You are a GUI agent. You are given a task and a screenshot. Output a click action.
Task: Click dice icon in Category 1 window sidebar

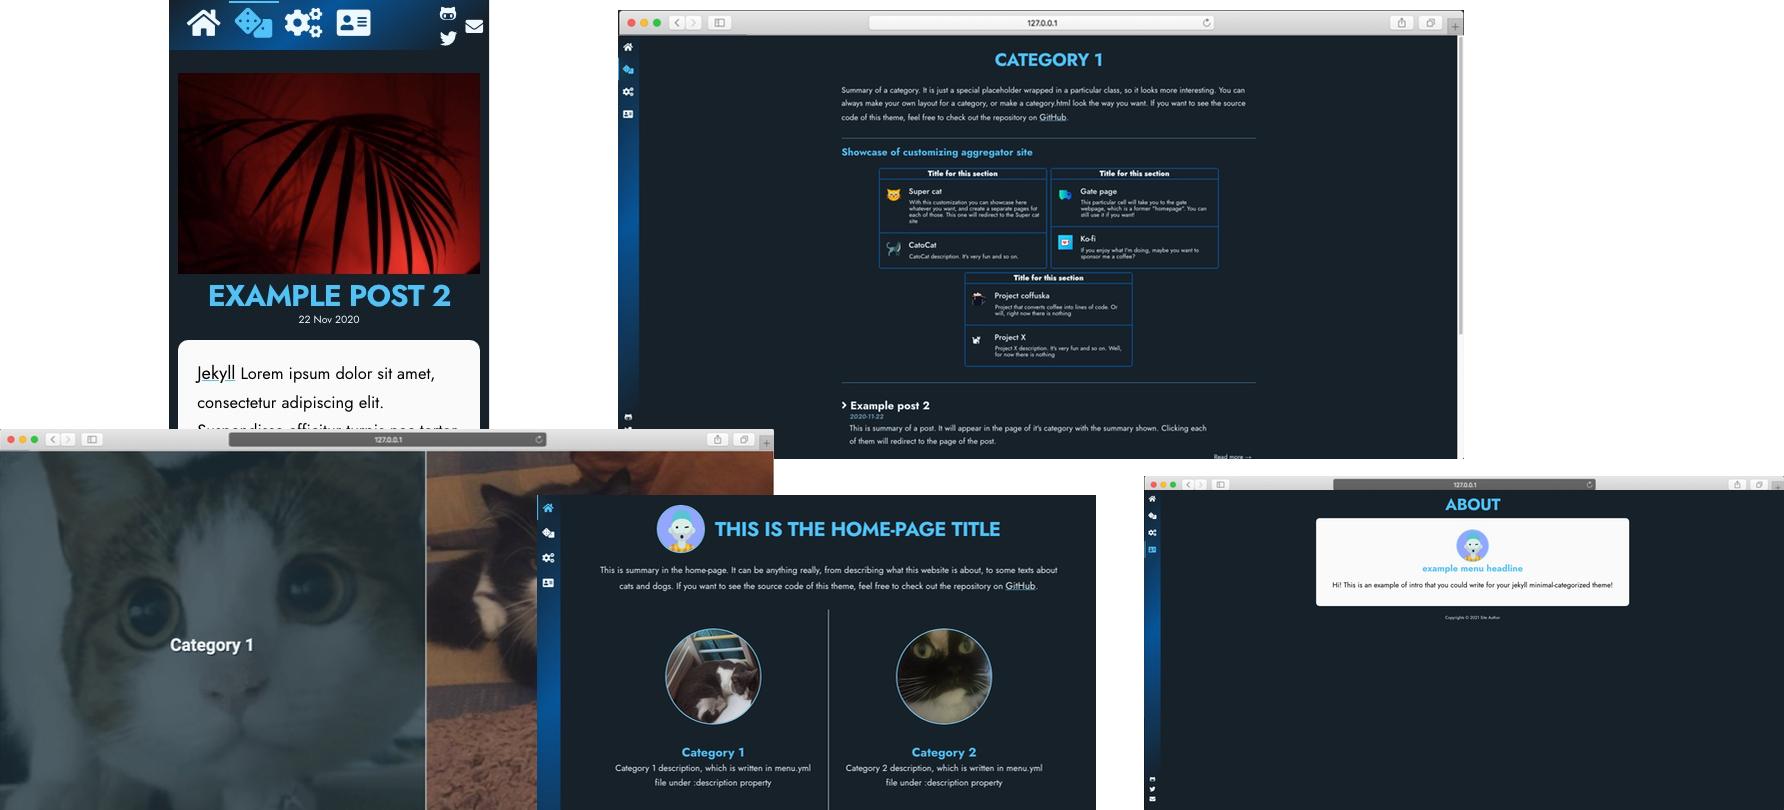point(628,70)
